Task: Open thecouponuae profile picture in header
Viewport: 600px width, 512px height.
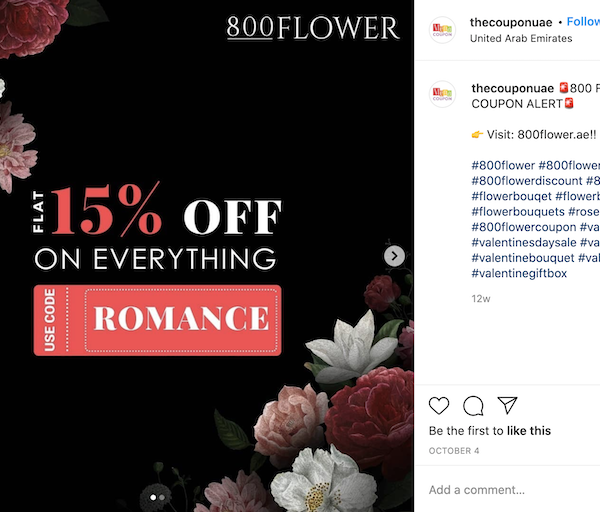Action: point(443,29)
